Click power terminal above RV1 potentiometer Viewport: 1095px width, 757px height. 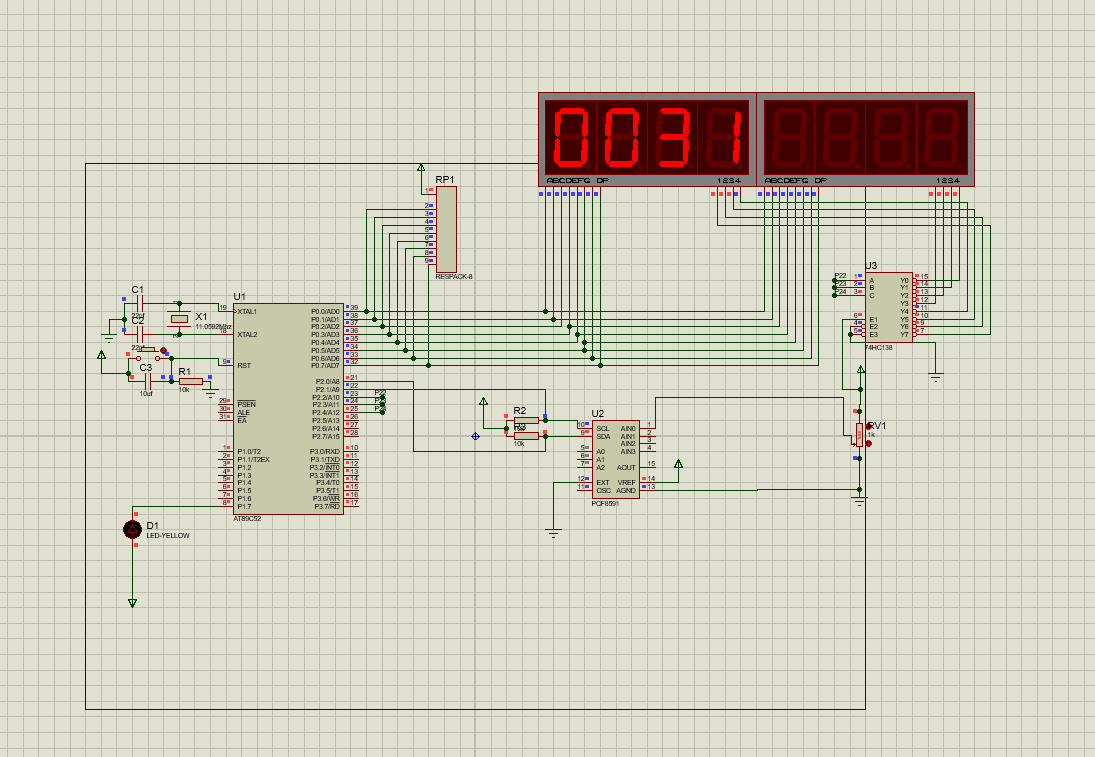[x=860, y=369]
